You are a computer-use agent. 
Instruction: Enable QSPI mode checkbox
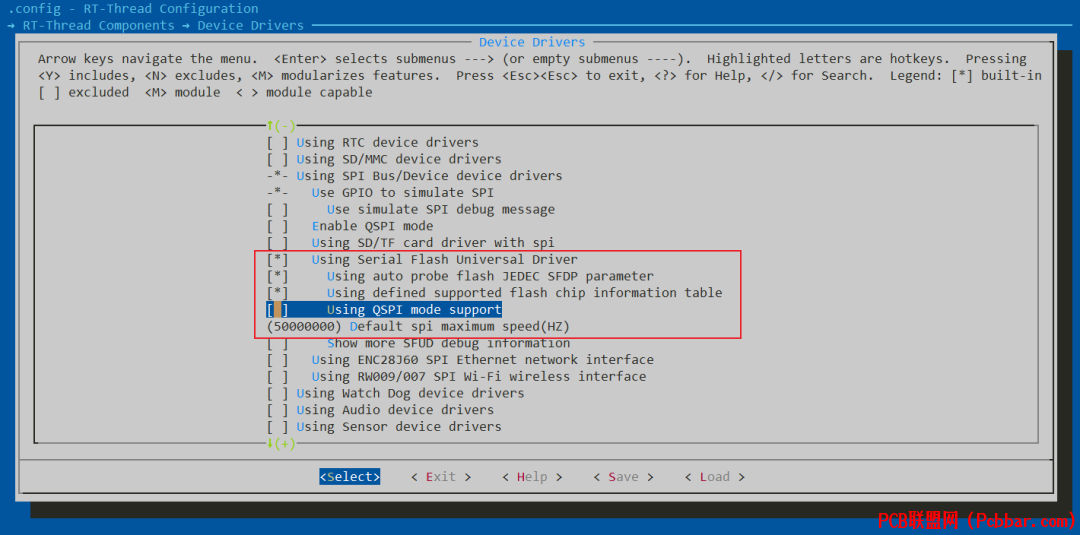(278, 226)
